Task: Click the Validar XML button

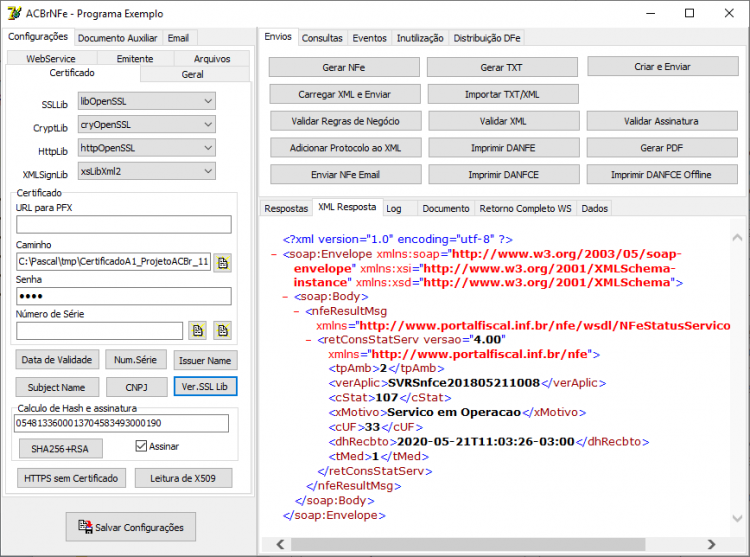Action: pyautogui.click(x=503, y=121)
